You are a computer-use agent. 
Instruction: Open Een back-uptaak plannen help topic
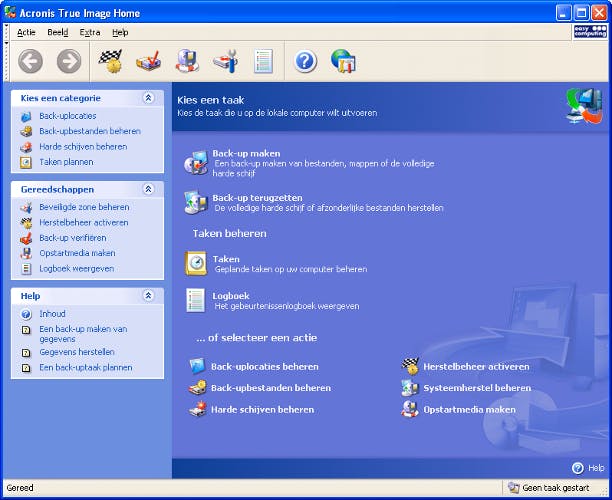point(85,368)
